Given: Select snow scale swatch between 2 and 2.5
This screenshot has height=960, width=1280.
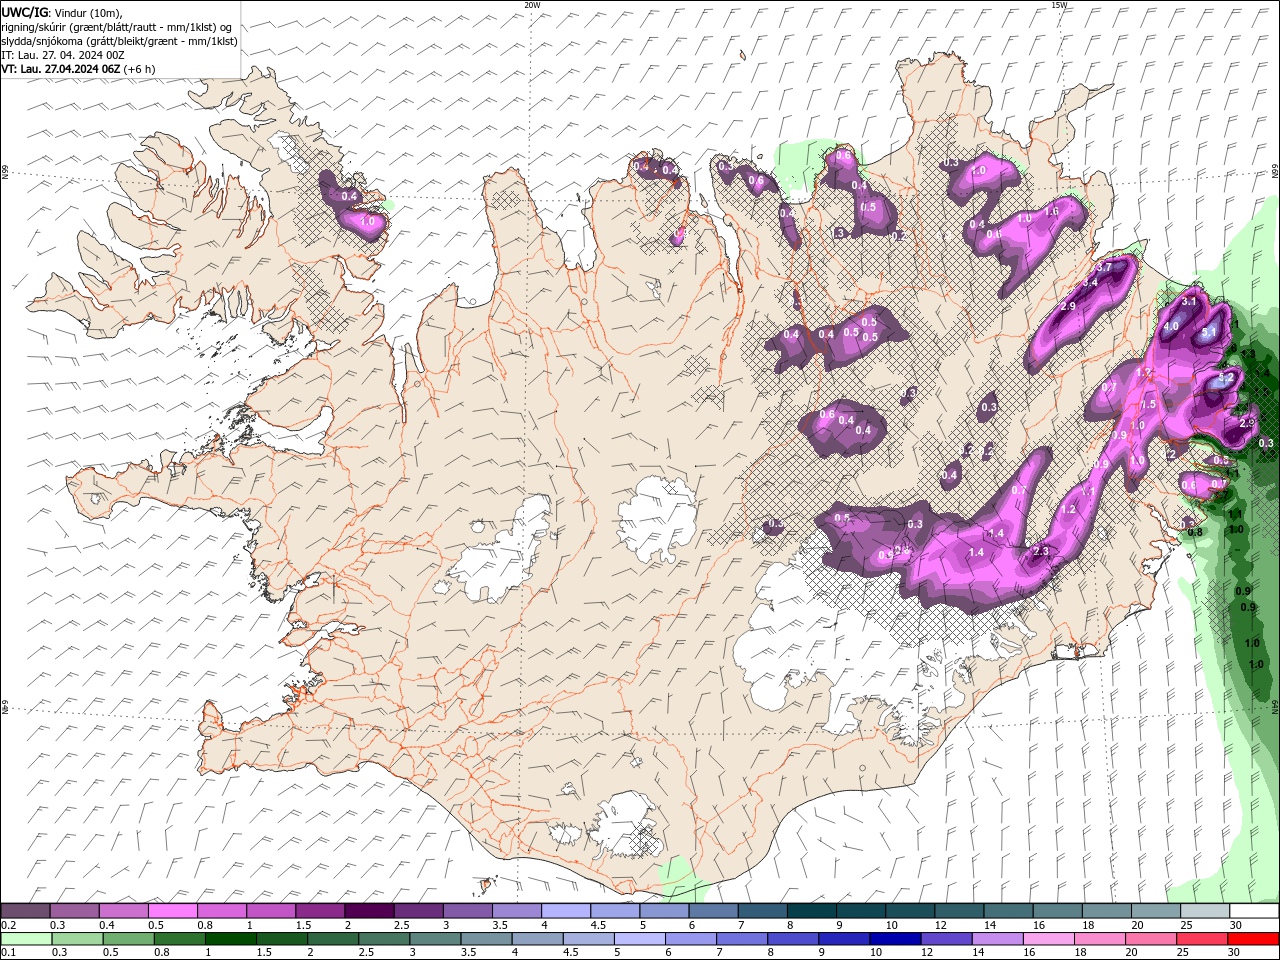Looking at the screenshot, I should (369, 911).
